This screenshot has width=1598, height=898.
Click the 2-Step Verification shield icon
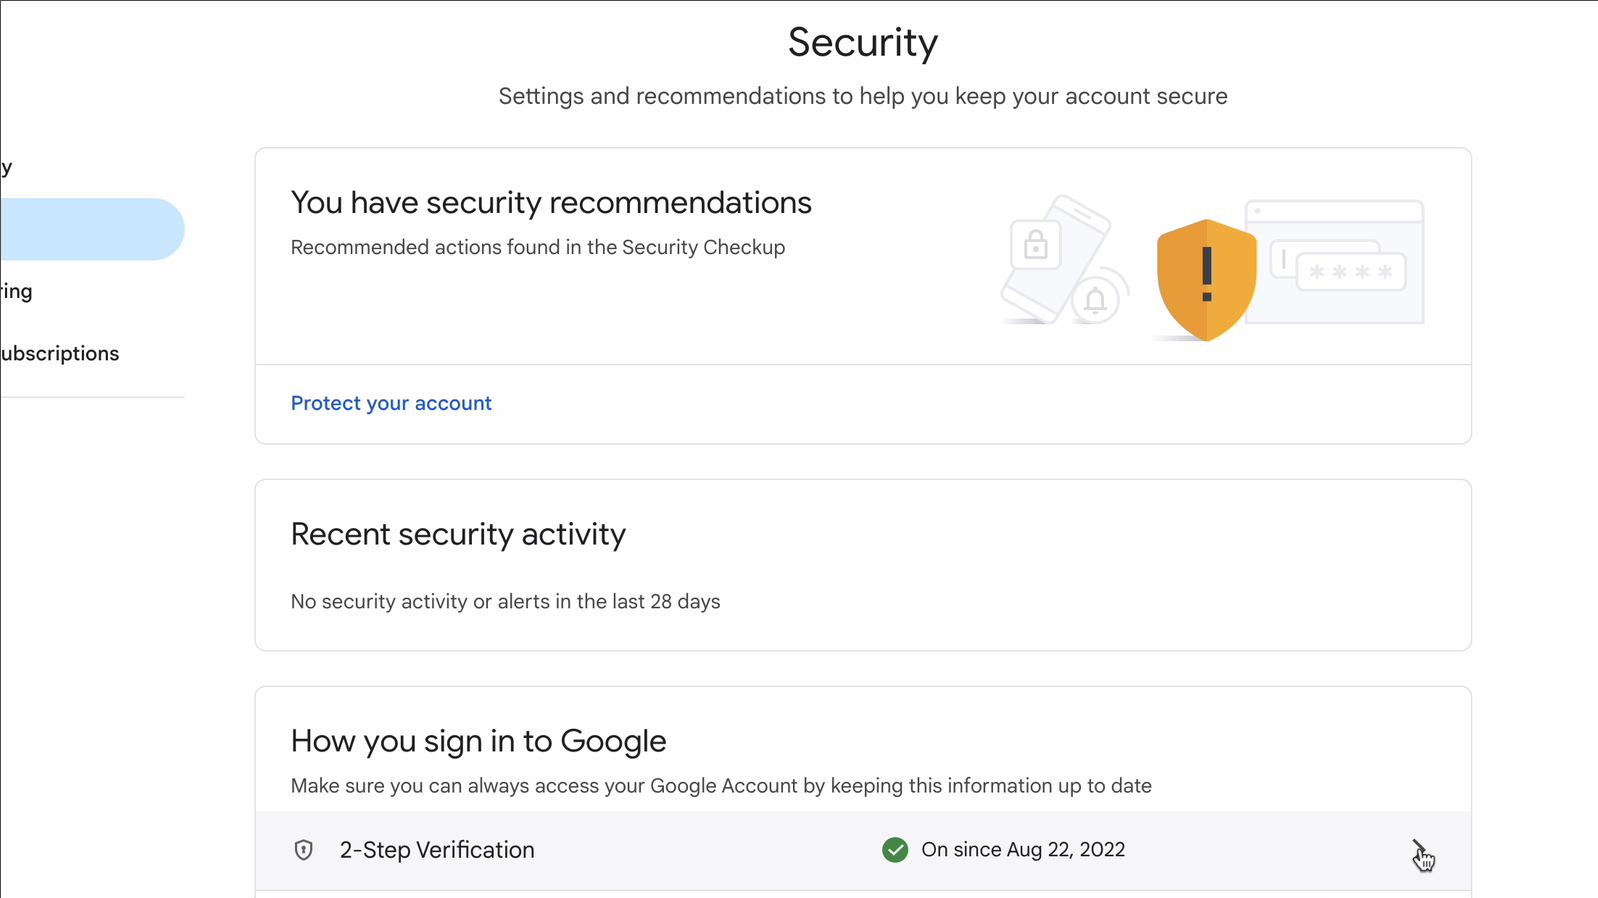pos(303,850)
